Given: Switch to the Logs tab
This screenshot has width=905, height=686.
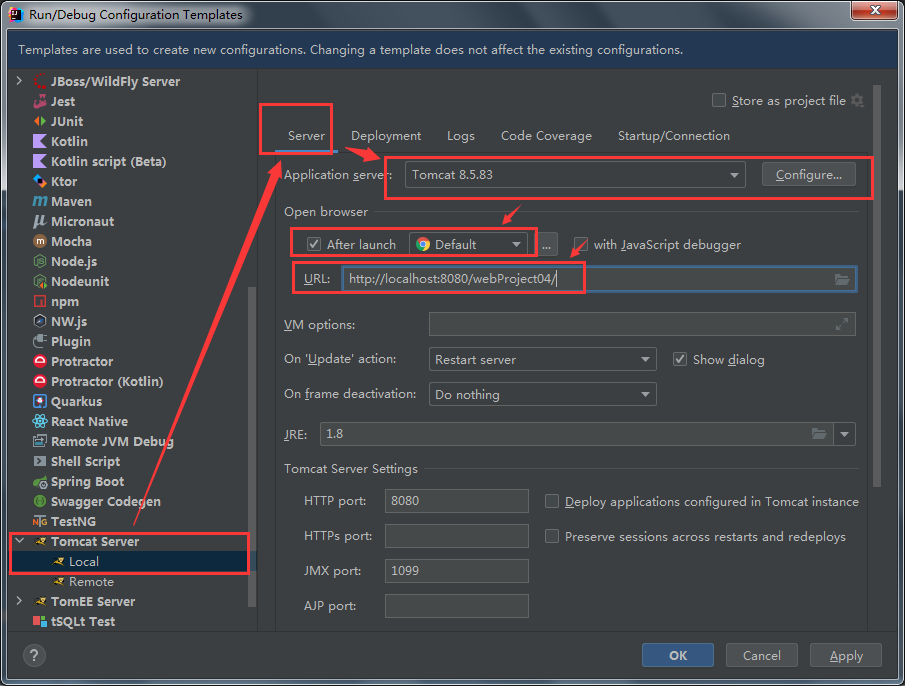Looking at the screenshot, I should [461, 136].
